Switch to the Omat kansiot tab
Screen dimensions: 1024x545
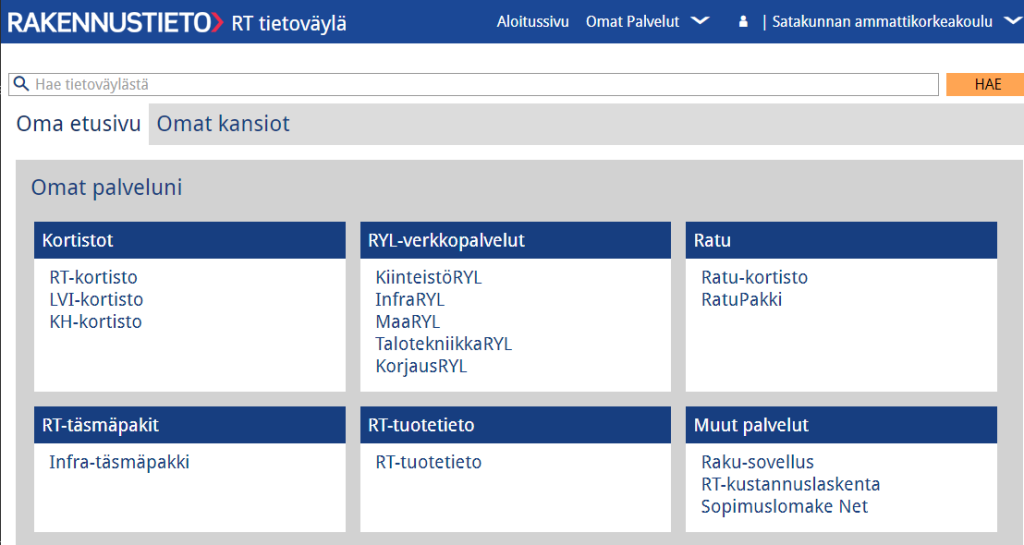(223, 123)
